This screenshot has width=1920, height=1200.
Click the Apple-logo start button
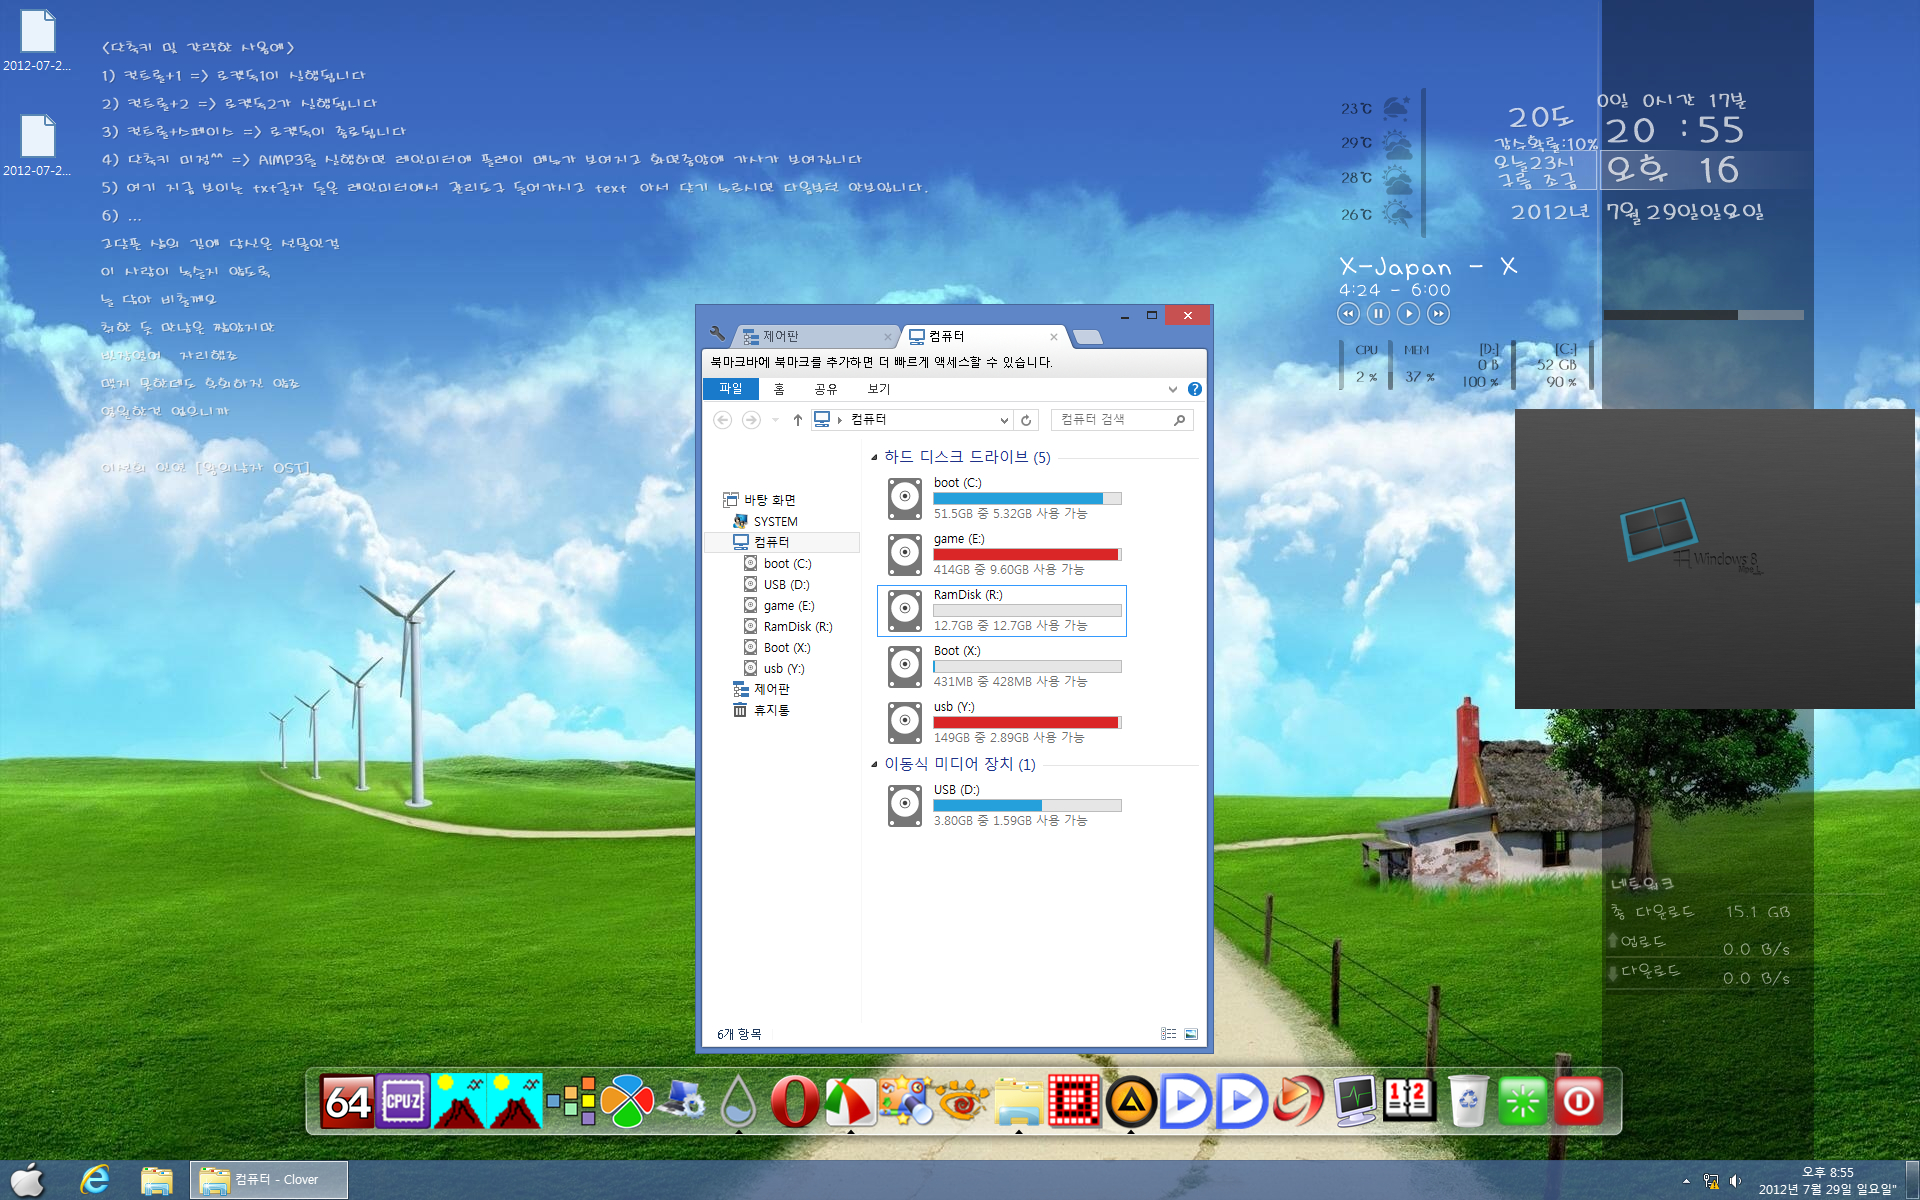[x=28, y=1180]
